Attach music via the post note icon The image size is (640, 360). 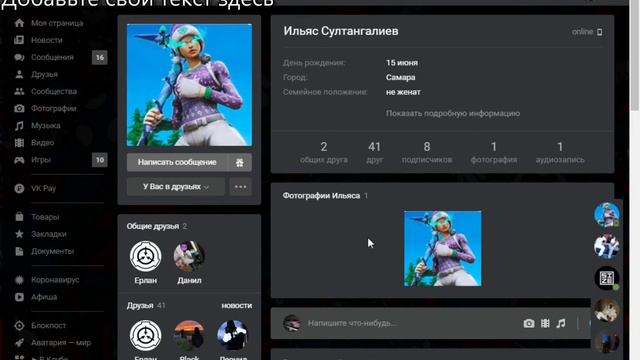561,323
